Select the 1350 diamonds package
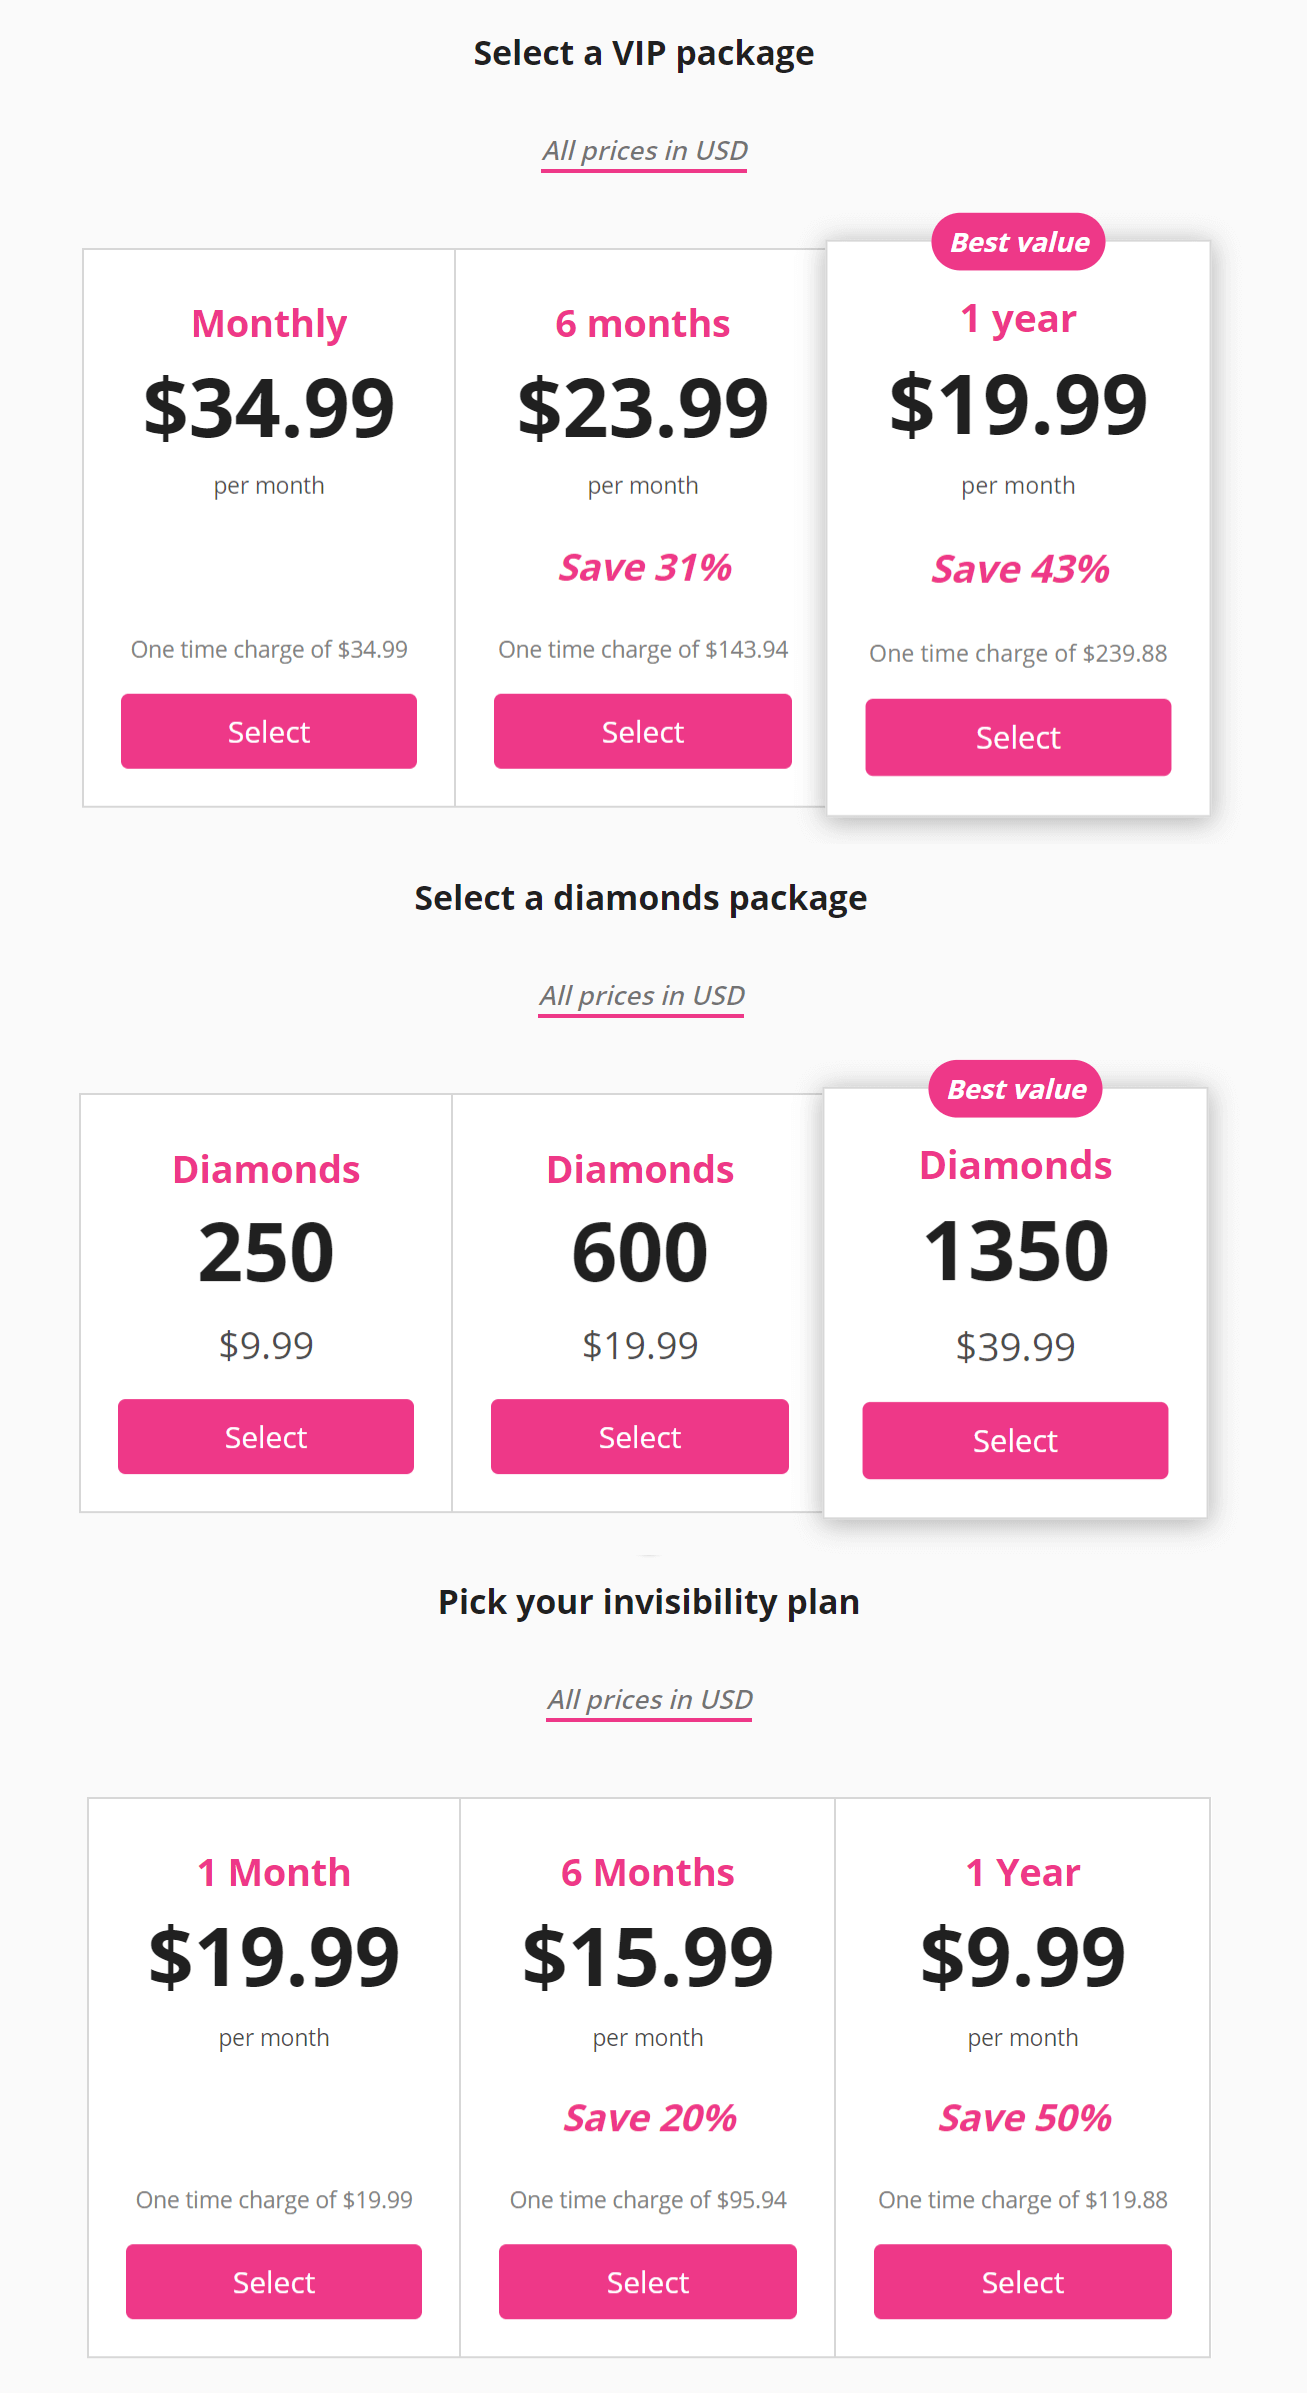 click(x=1014, y=1440)
